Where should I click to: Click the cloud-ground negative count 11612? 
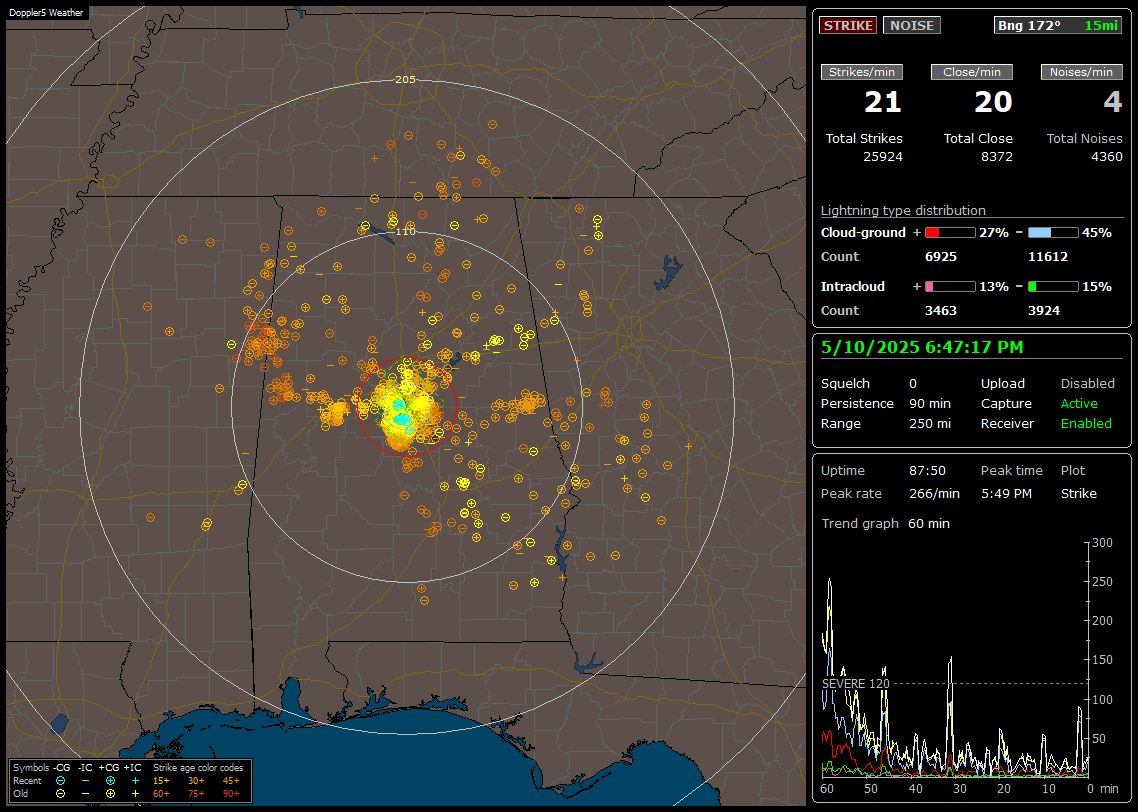(1048, 257)
